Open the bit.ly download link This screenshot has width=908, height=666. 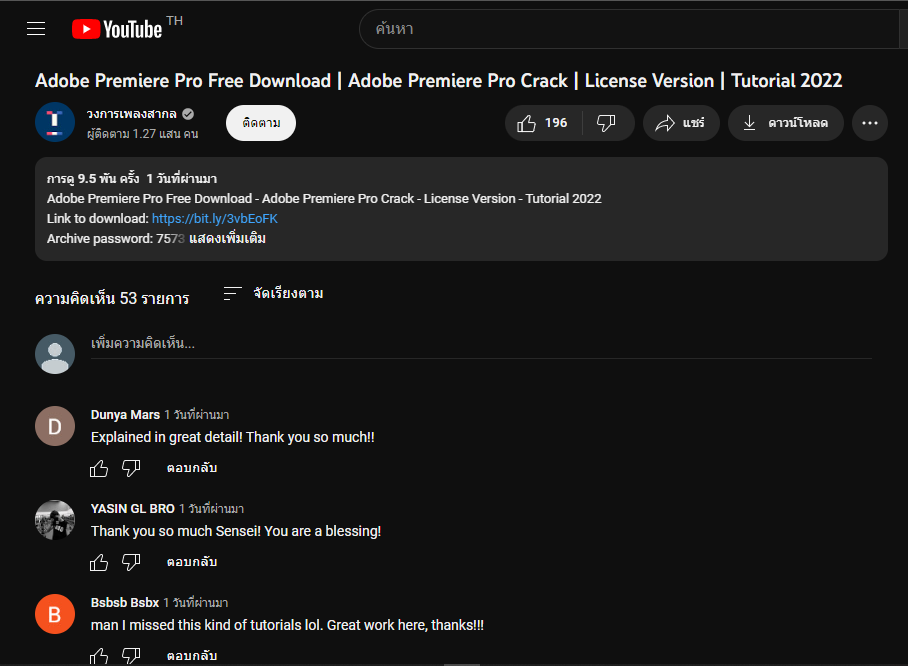[x=215, y=218]
